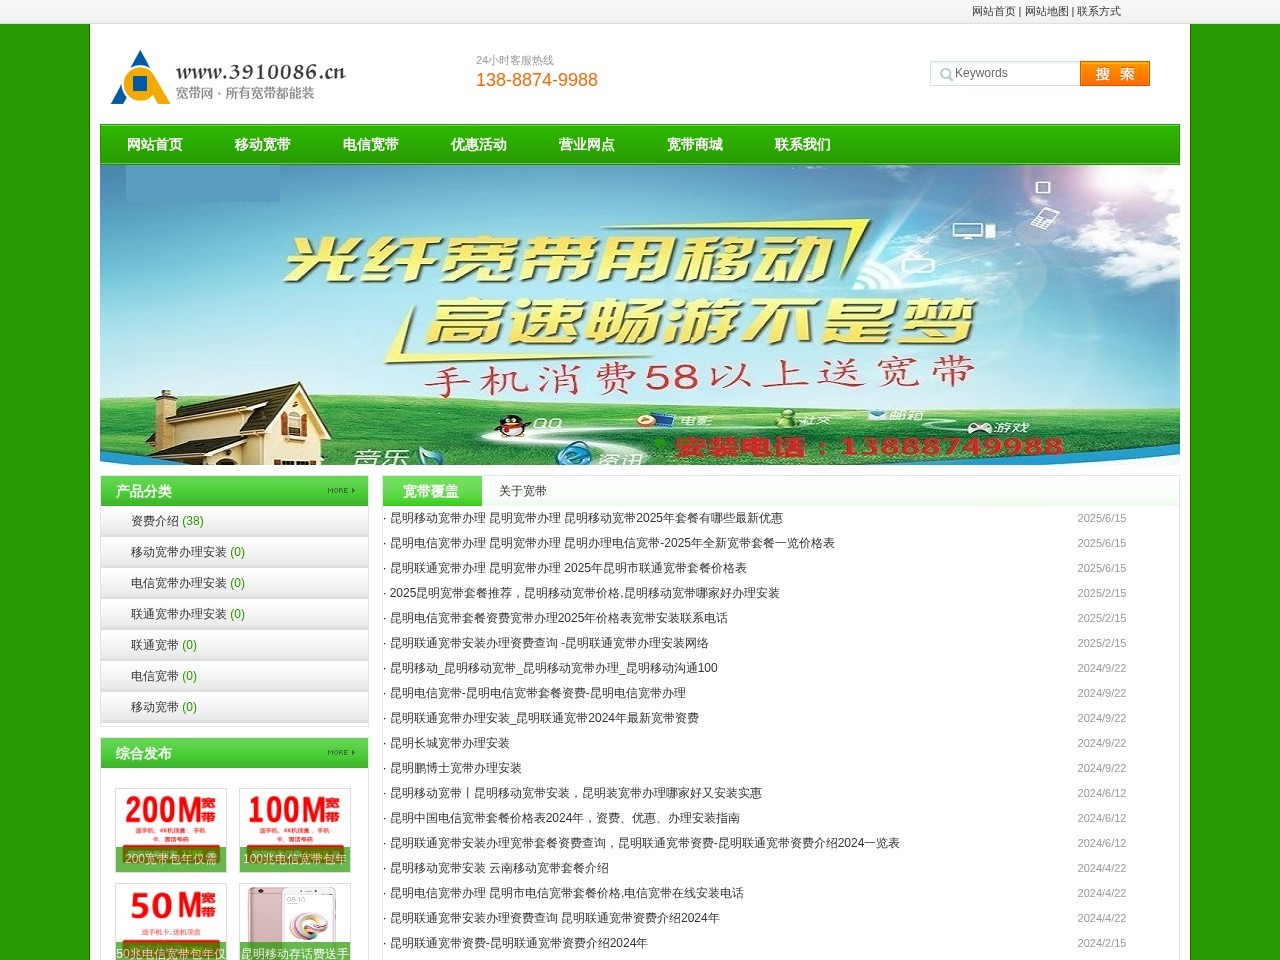Open article 昆明长城宽带办理安装

(450, 743)
